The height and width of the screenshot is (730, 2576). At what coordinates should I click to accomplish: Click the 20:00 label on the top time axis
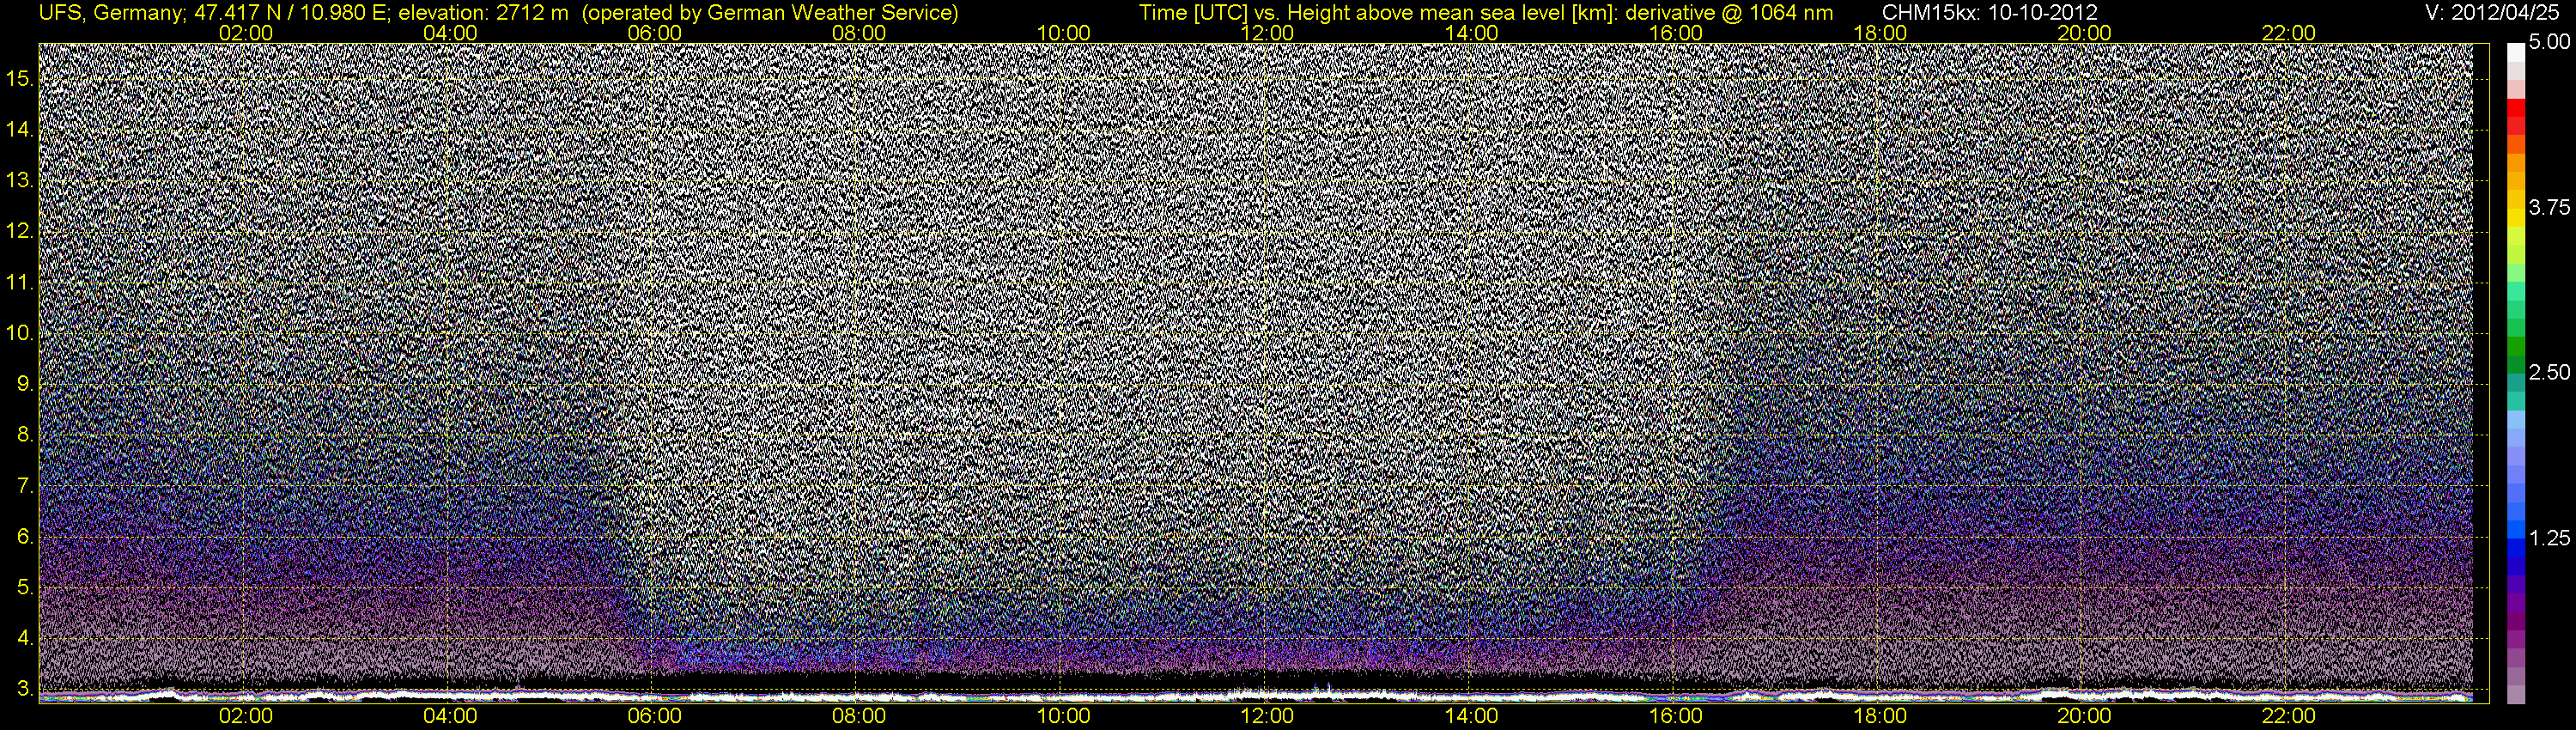tap(2084, 33)
